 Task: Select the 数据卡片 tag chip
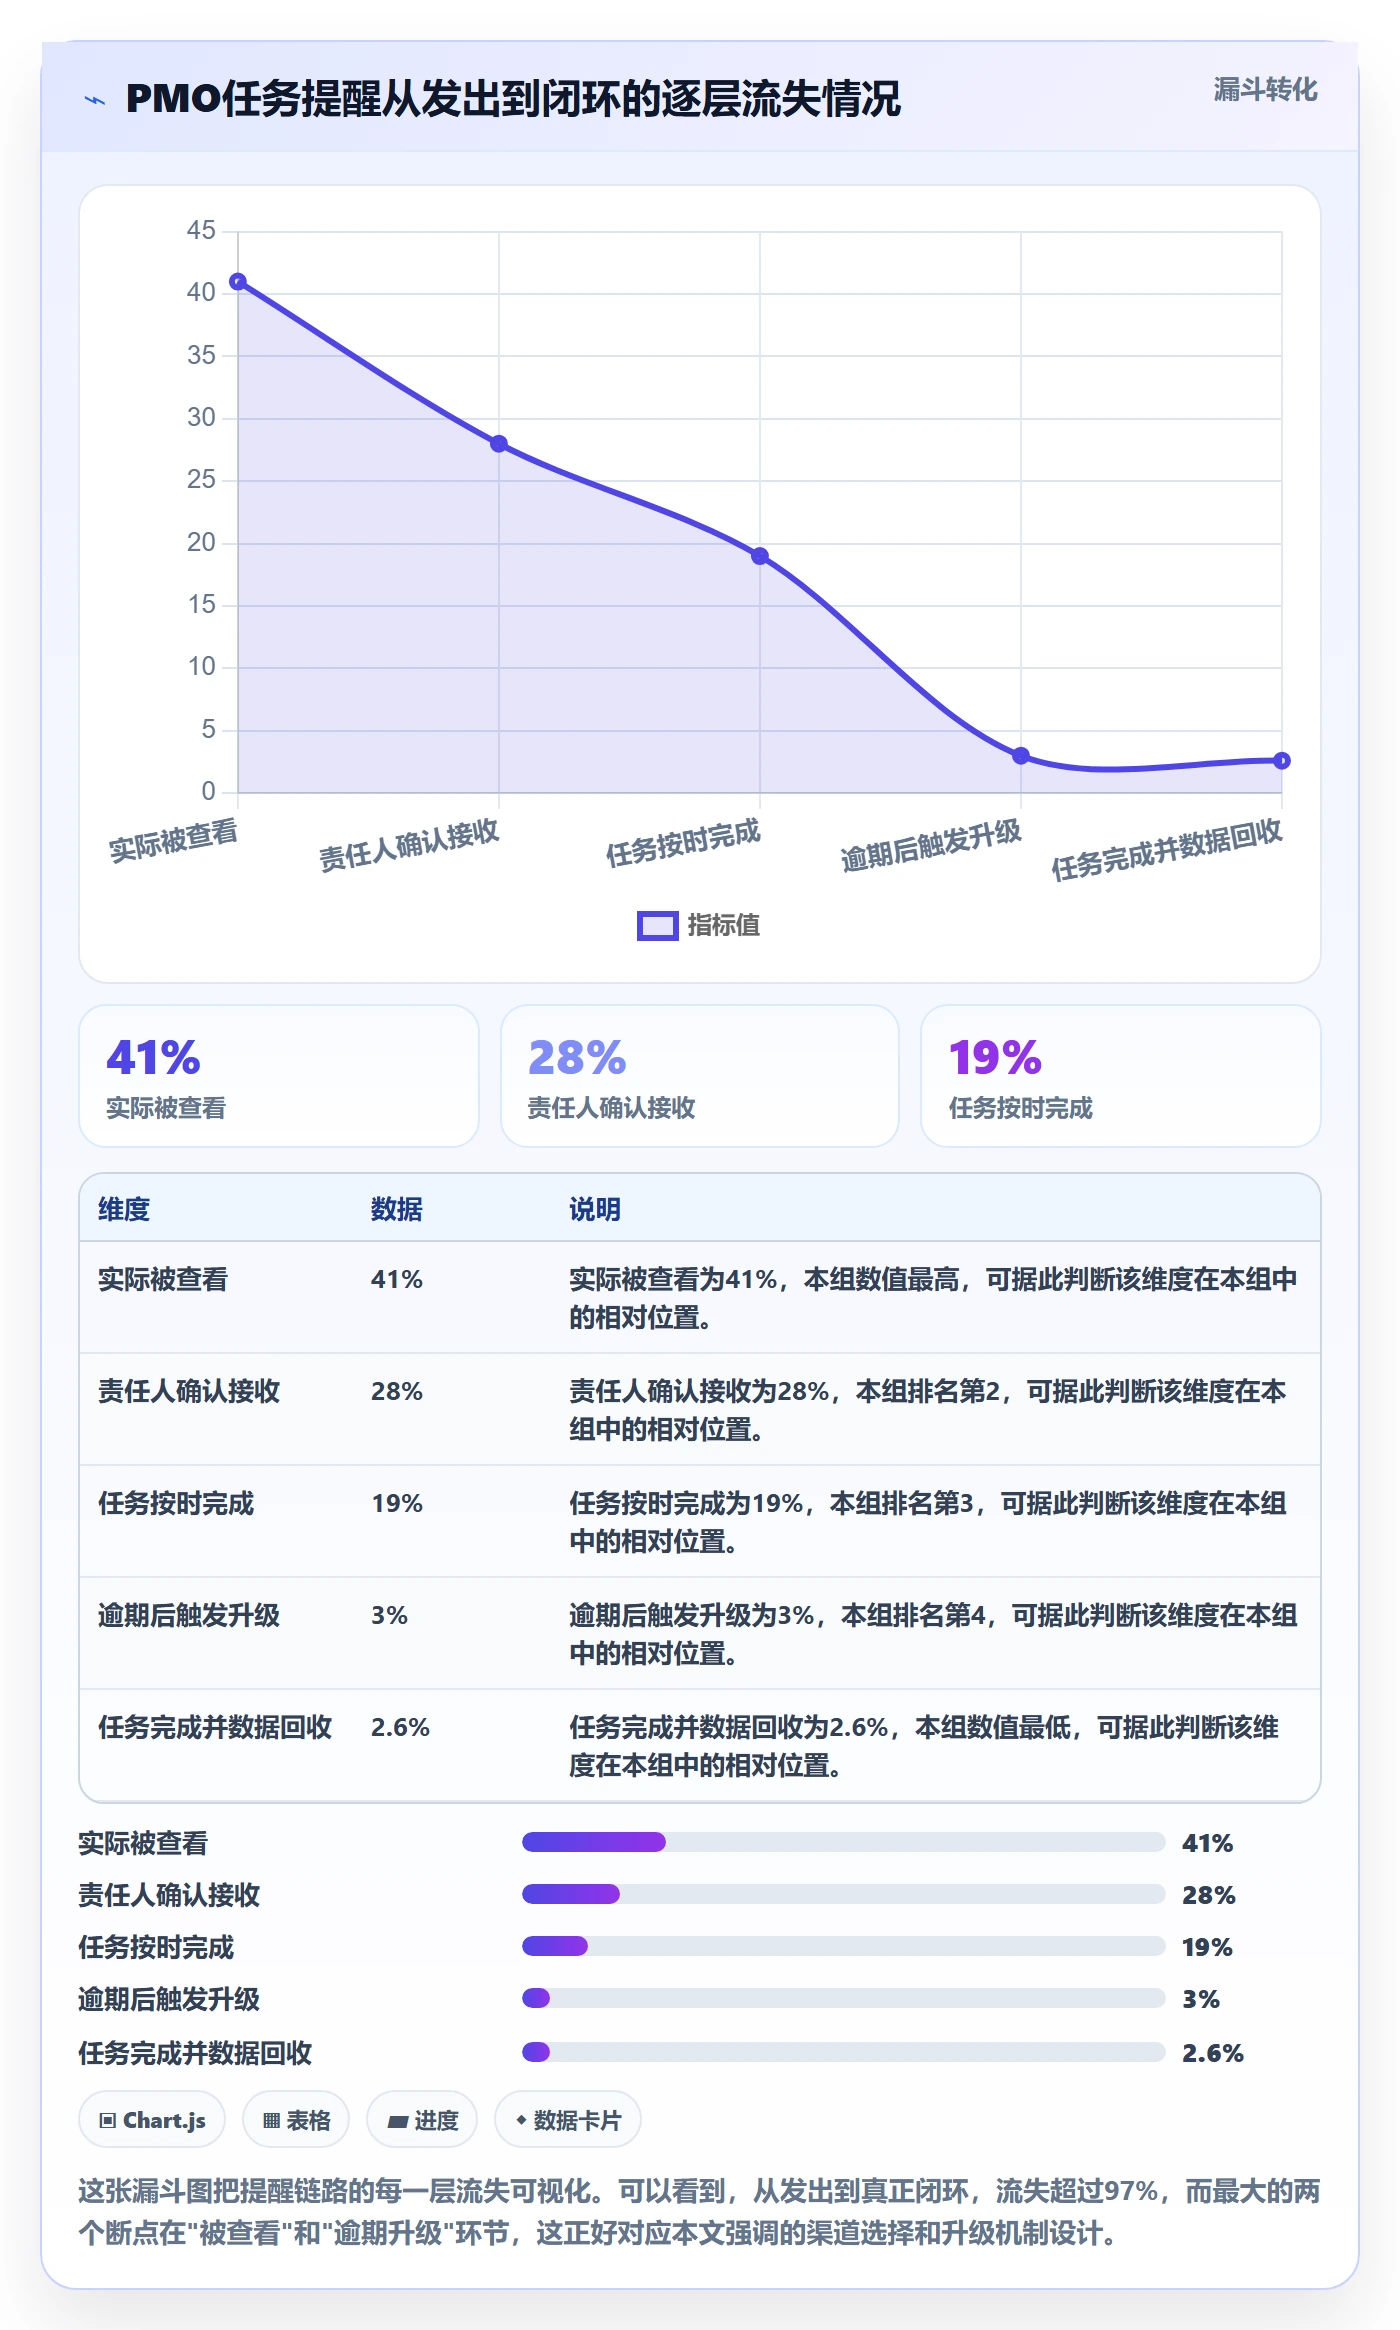(x=568, y=2120)
